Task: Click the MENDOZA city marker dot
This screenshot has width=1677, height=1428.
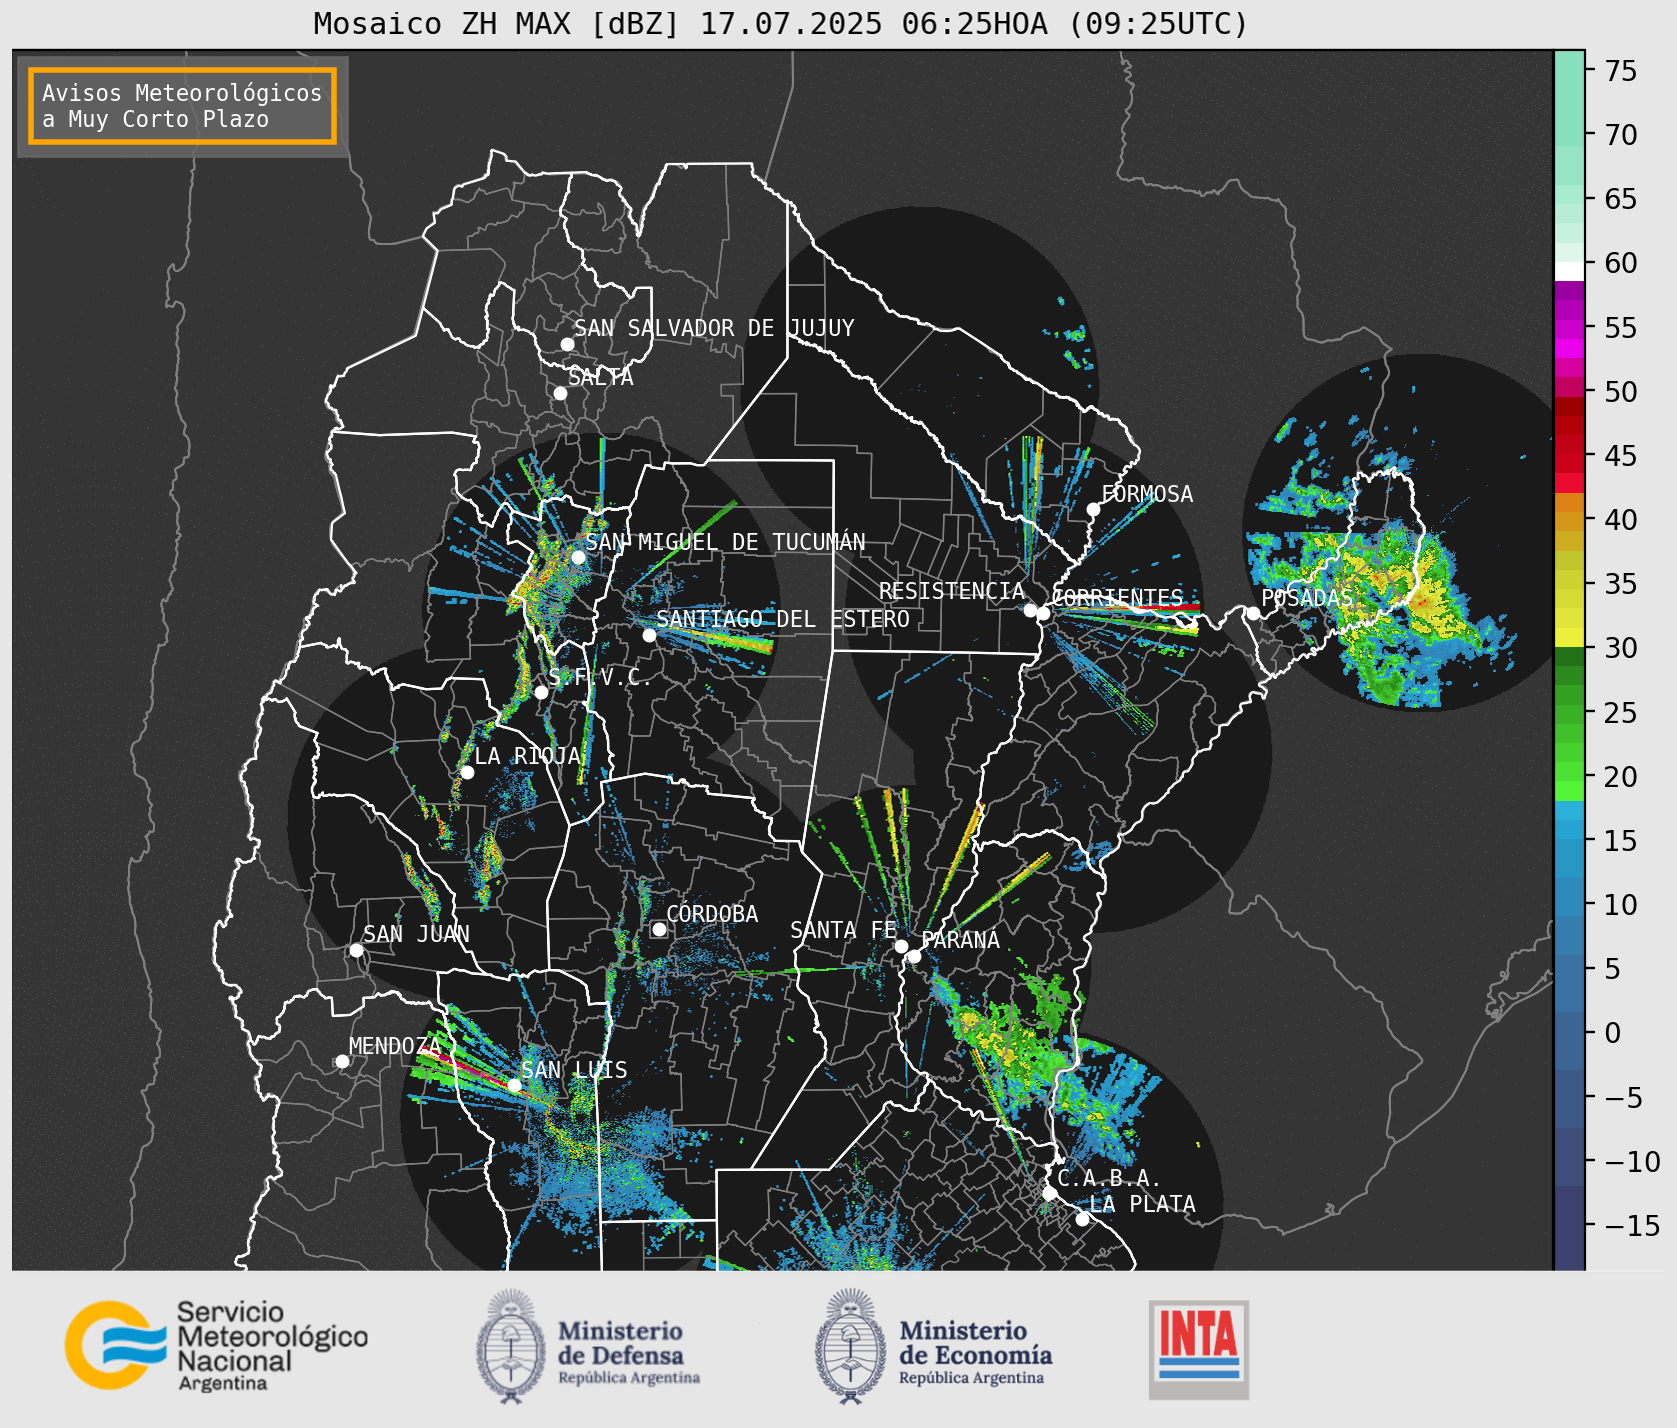Action: (342, 1061)
